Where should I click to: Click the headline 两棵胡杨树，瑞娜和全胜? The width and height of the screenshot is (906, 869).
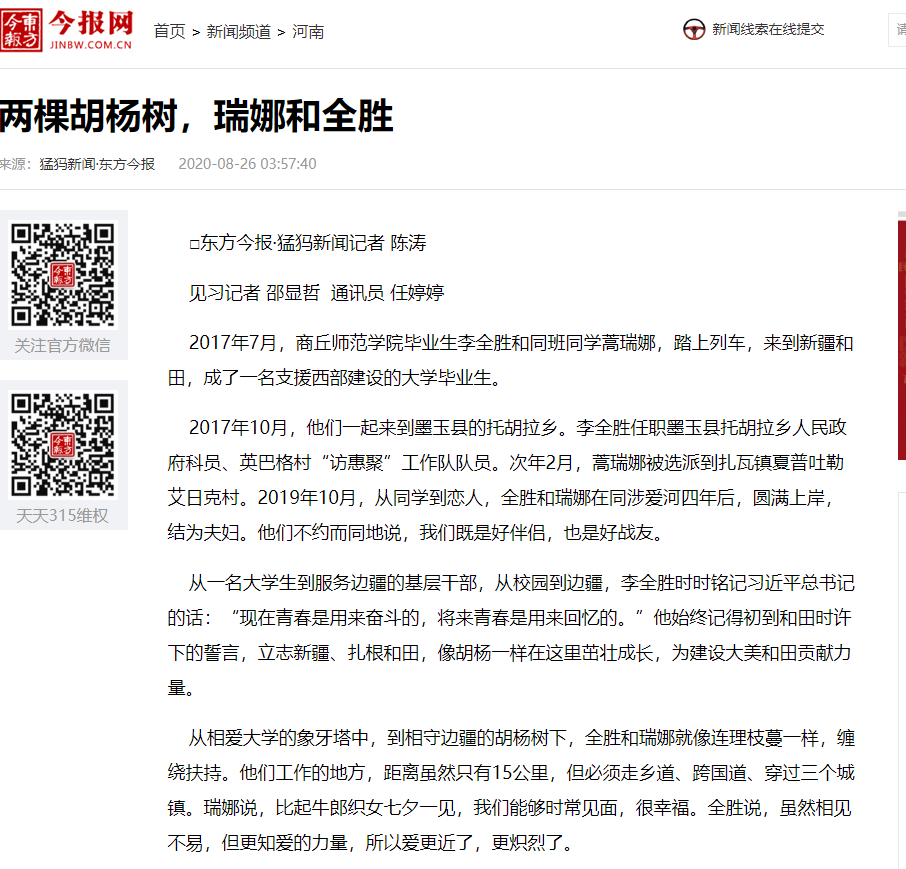[x=196, y=117]
